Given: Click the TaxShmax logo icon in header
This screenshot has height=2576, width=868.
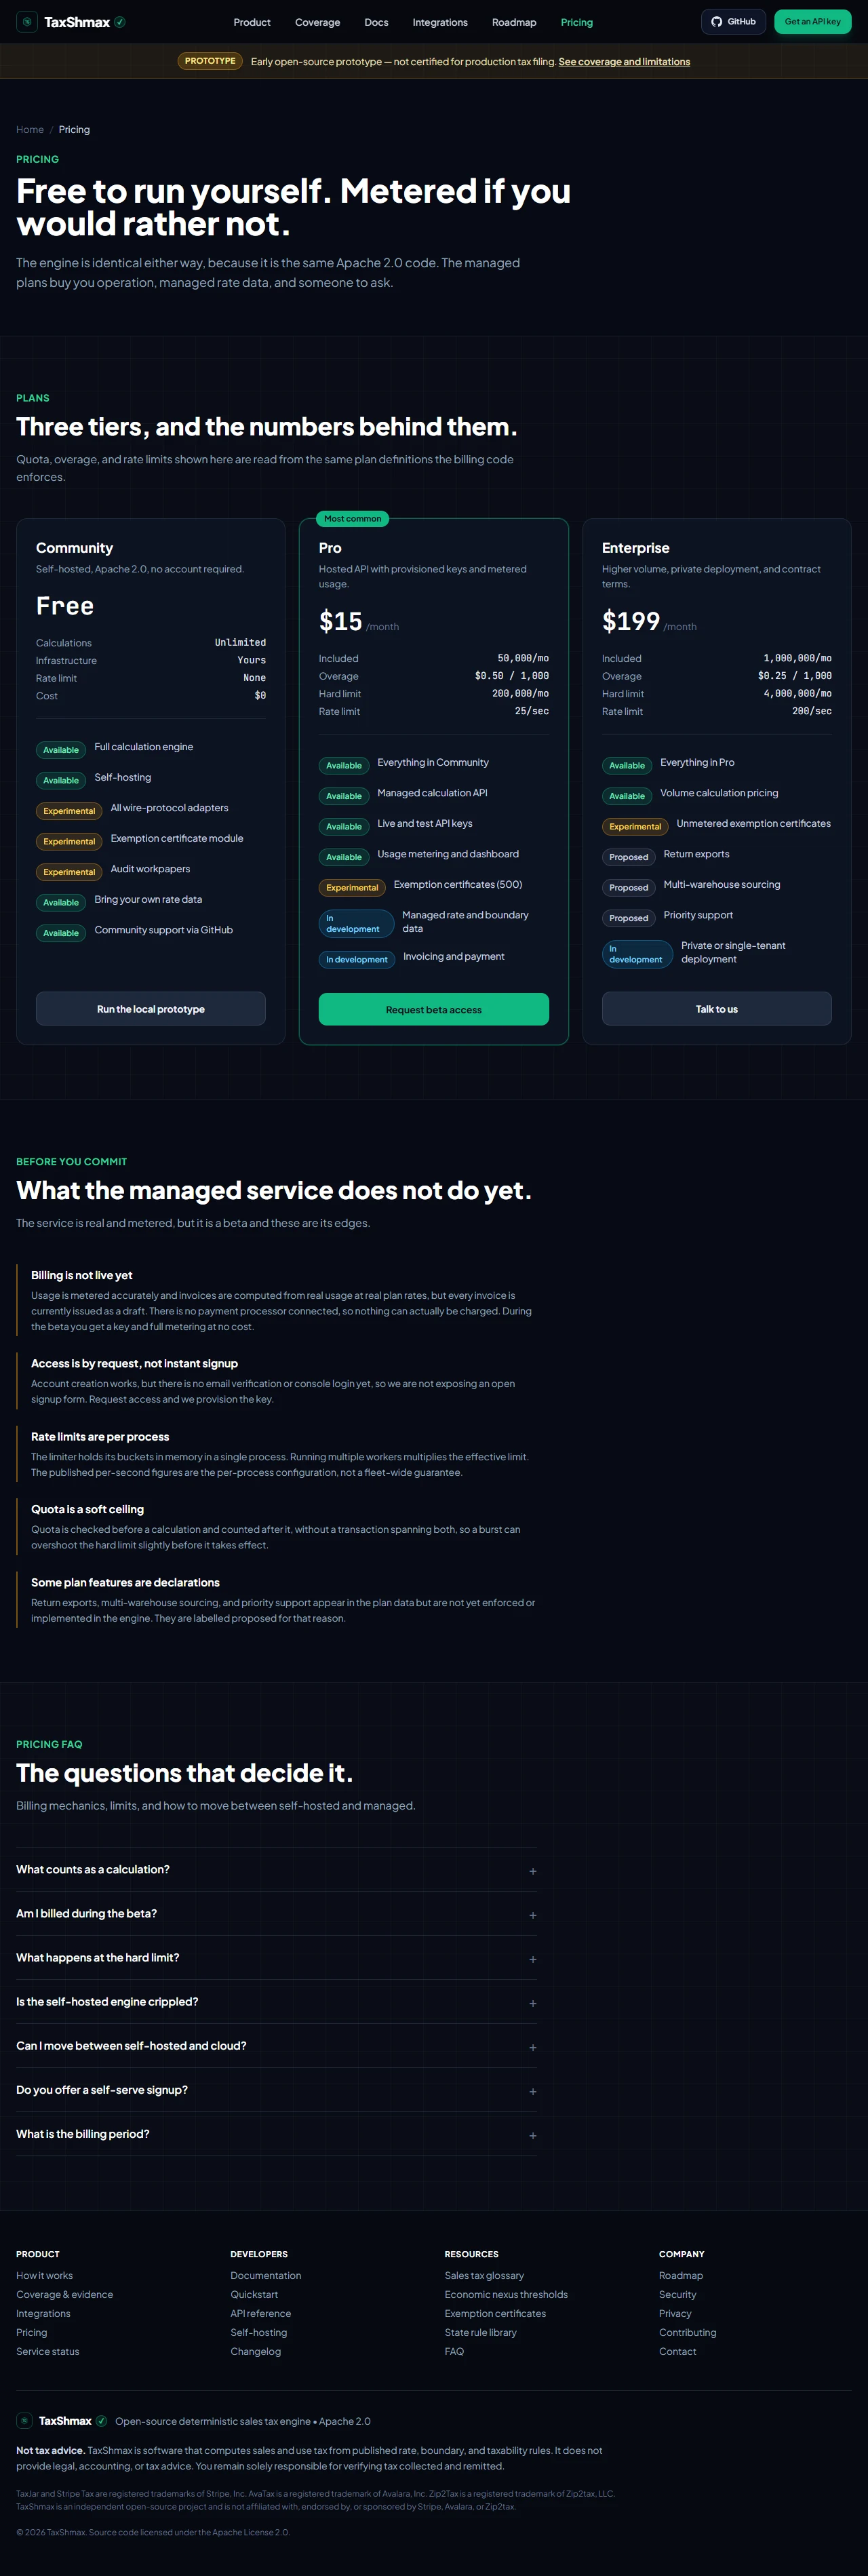Looking at the screenshot, I should point(27,22).
